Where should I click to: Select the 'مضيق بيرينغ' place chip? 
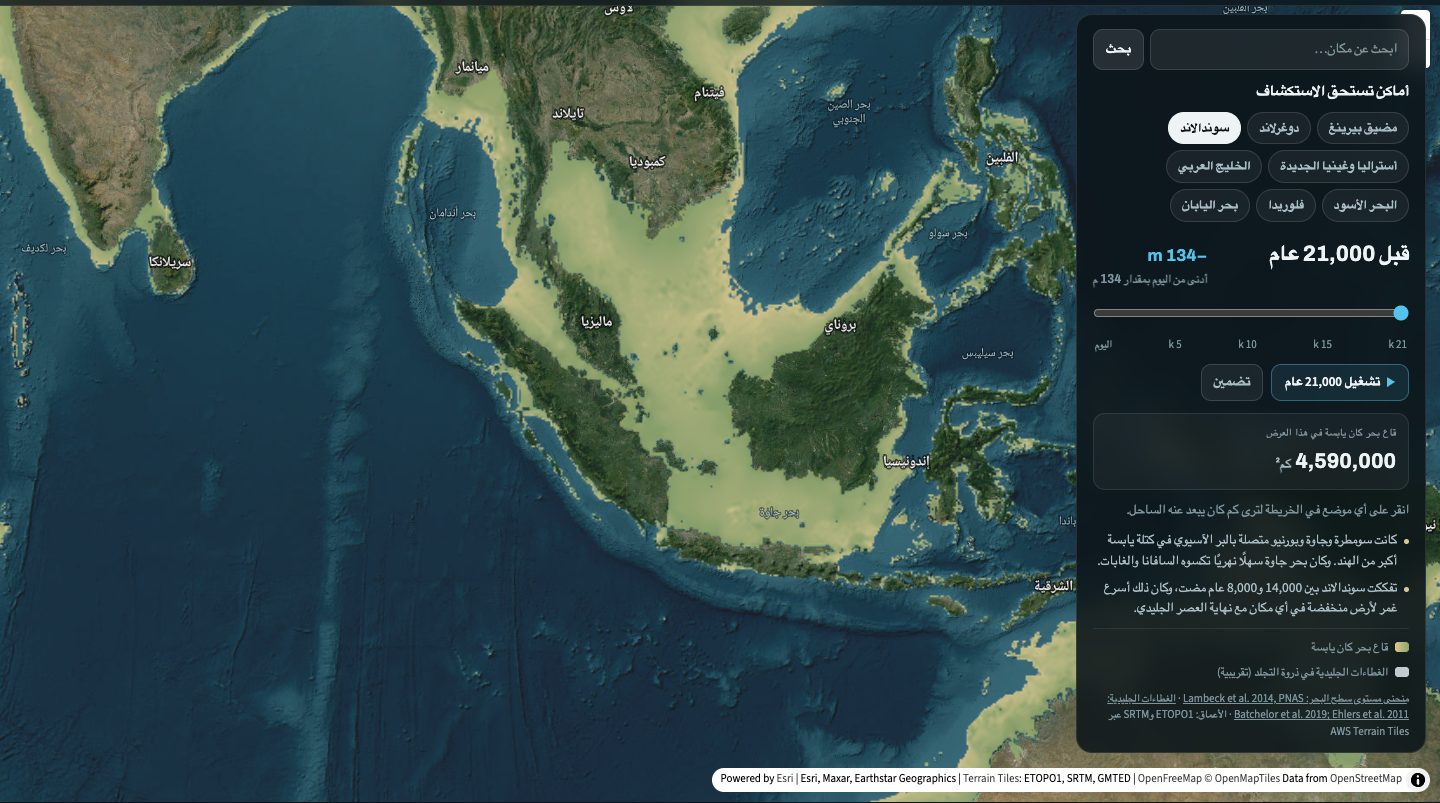[x=1363, y=128]
